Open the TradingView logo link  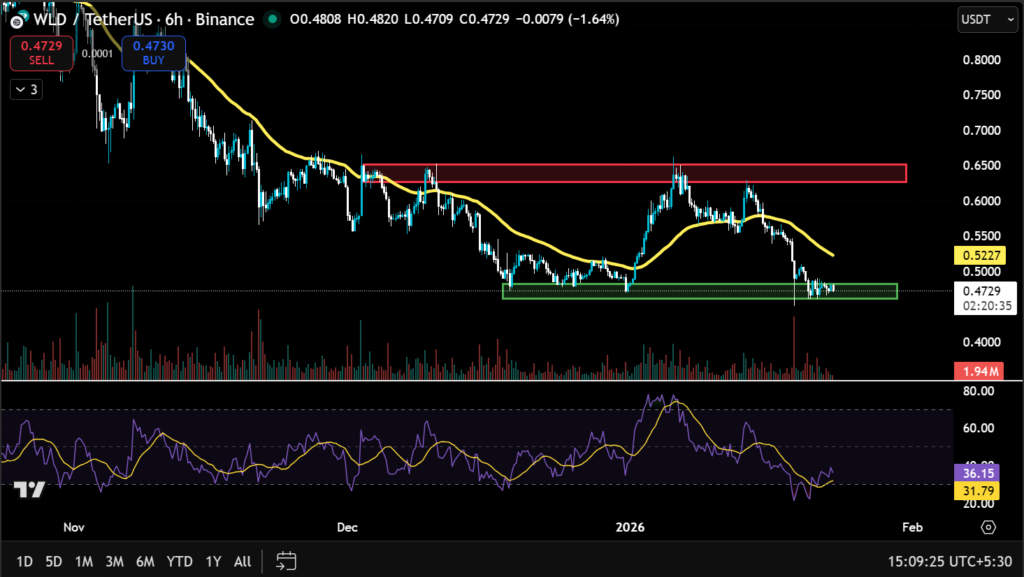click(28, 489)
